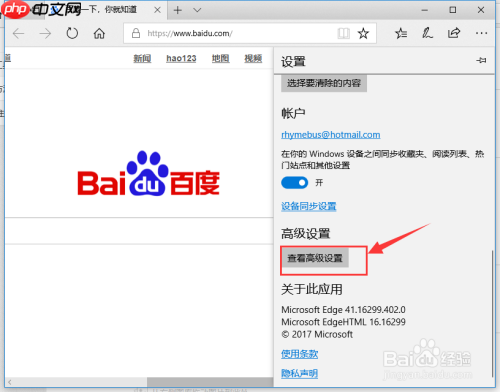This screenshot has height=392, width=500.
Task: Click the browser back arrow
Action: click(19, 33)
